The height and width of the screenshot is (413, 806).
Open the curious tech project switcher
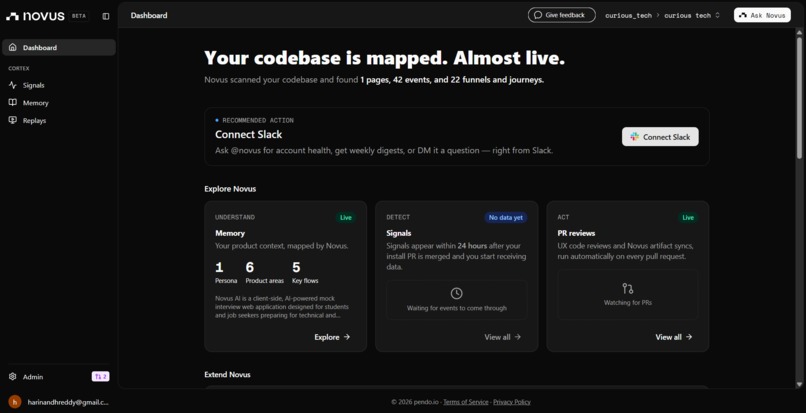(x=692, y=15)
